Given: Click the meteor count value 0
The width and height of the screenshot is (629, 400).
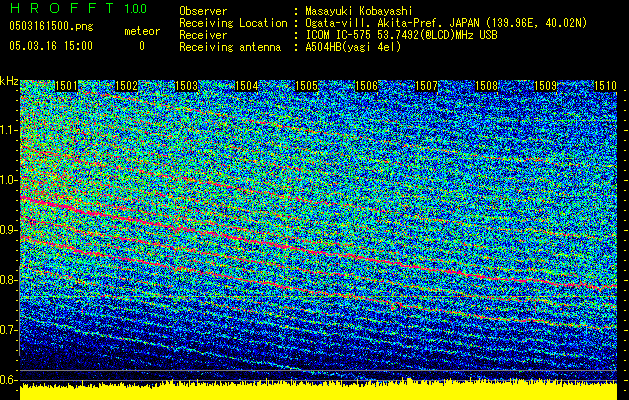Looking at the screenshot, I should coord(142,46).
